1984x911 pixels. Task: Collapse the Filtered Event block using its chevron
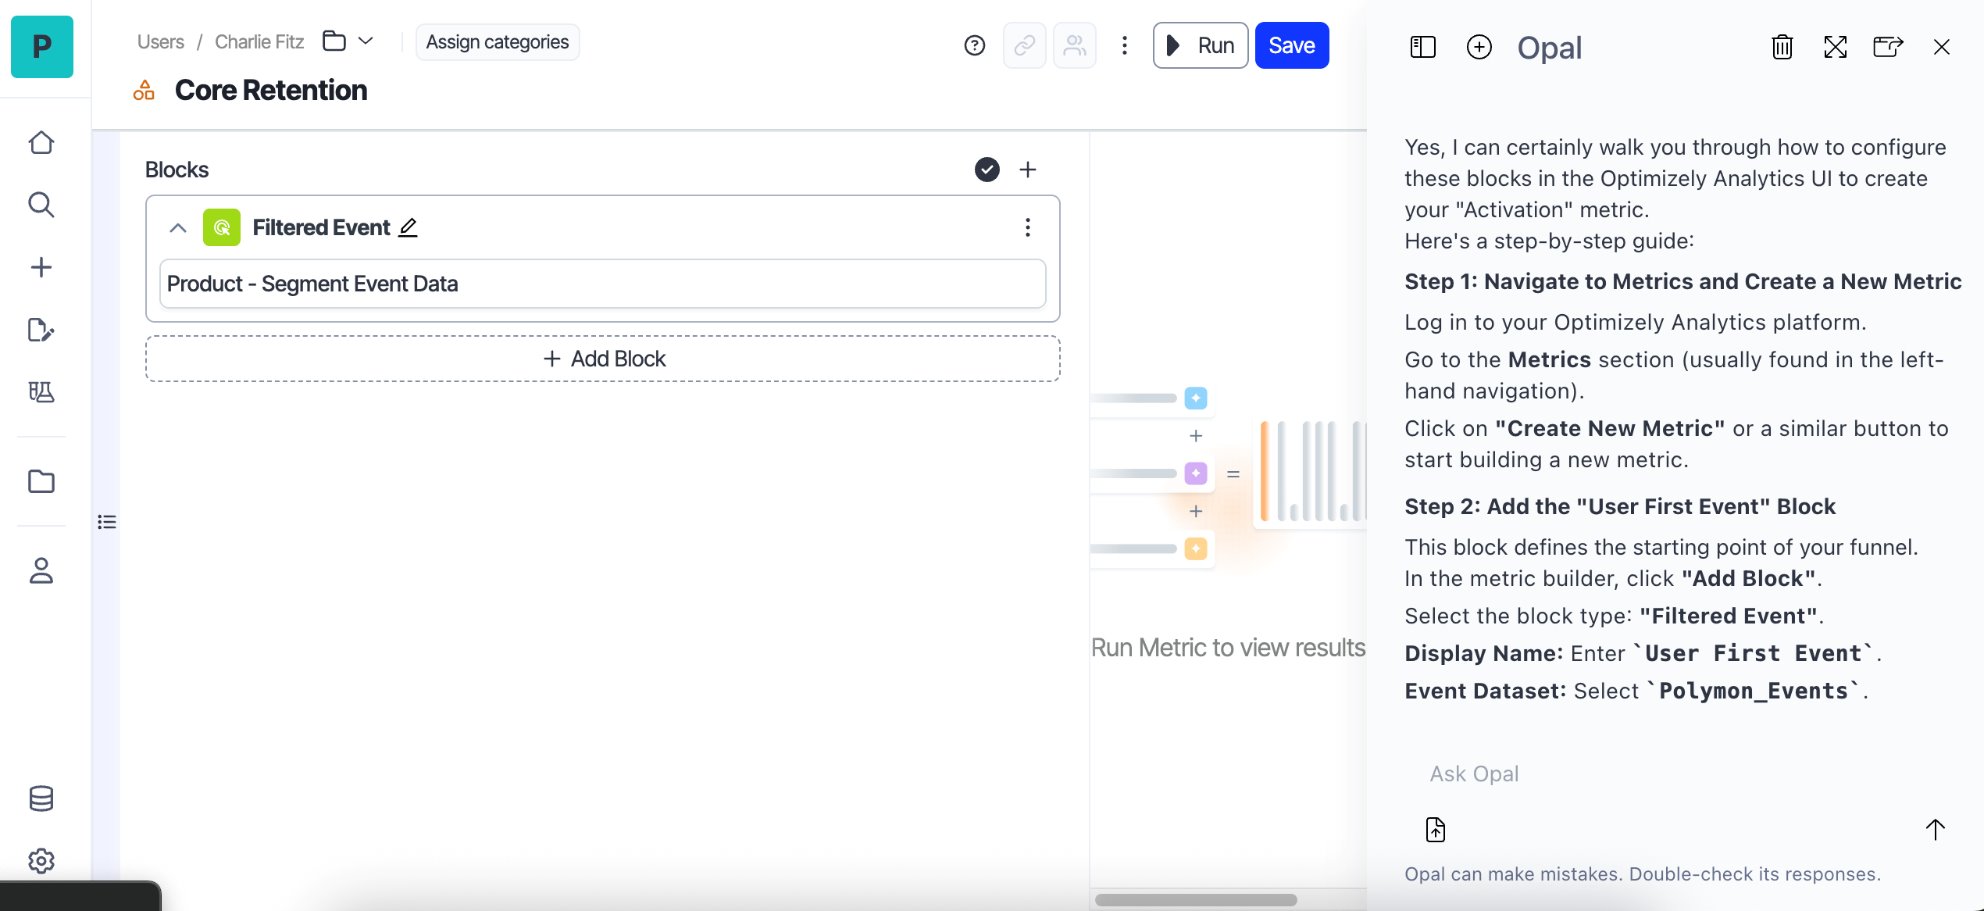tap(177, 228)
